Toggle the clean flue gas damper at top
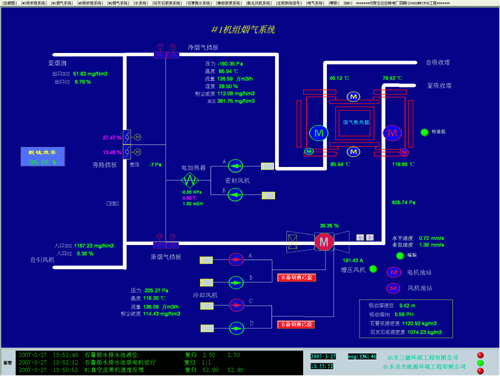 click(x=166, y=55)
